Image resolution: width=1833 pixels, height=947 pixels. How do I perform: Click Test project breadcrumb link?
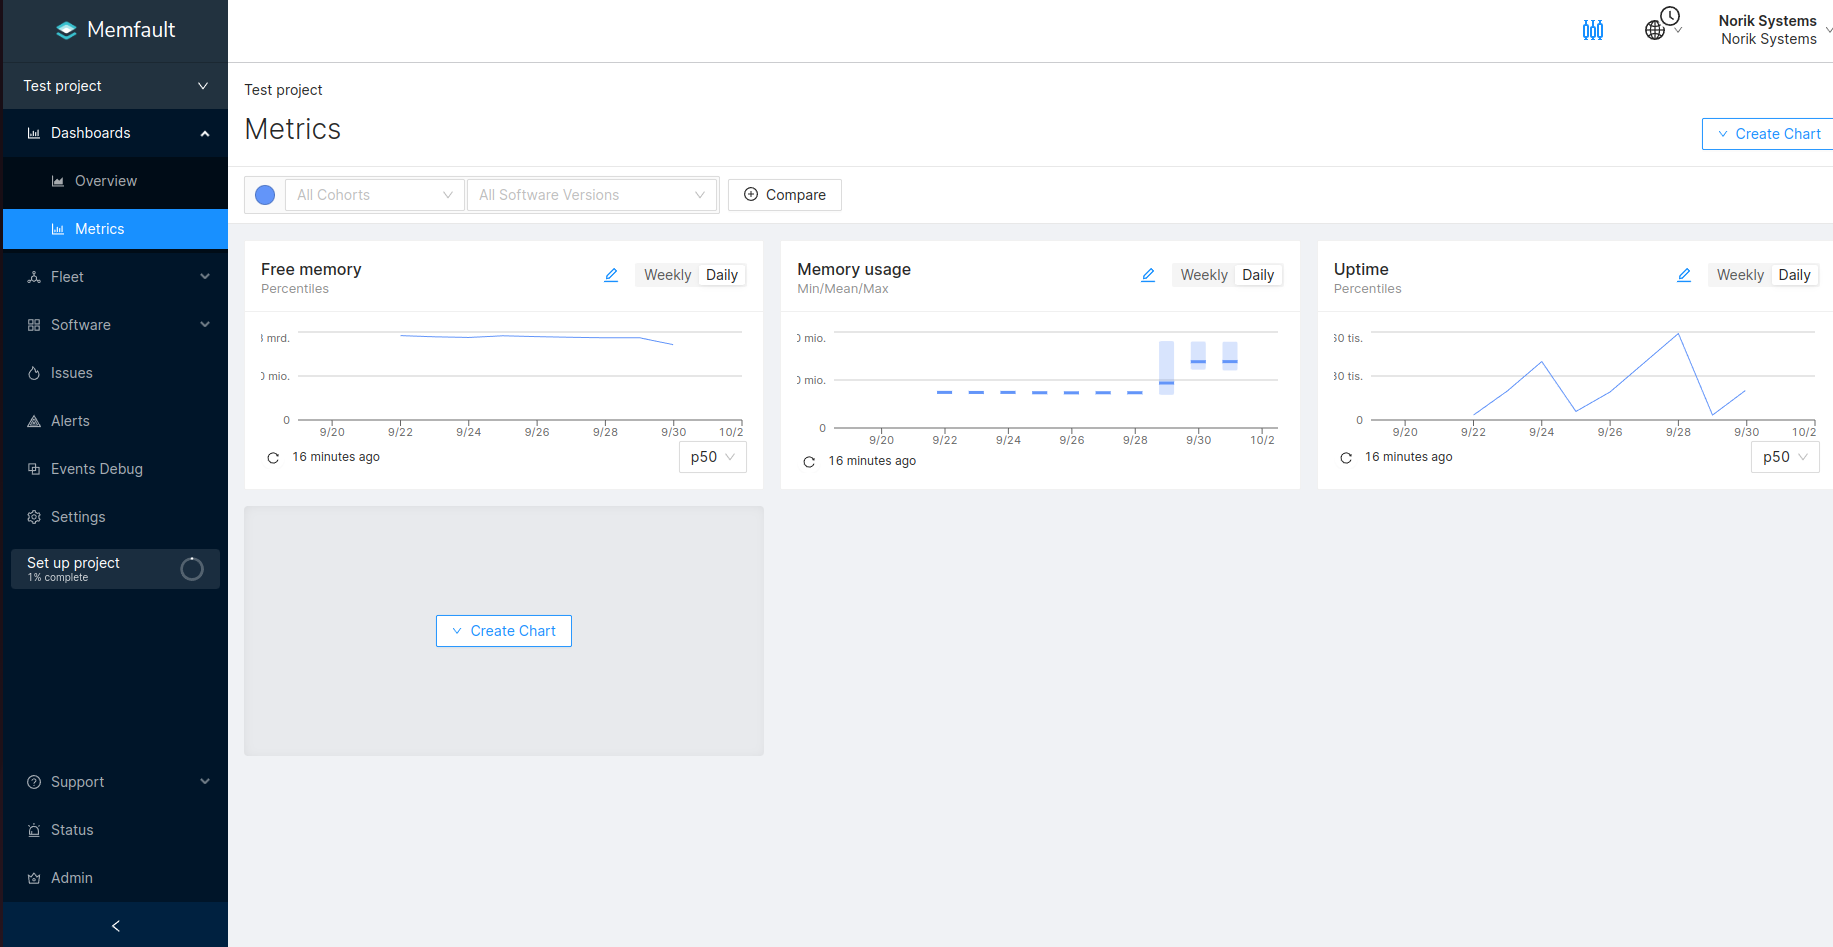[283, 90]
